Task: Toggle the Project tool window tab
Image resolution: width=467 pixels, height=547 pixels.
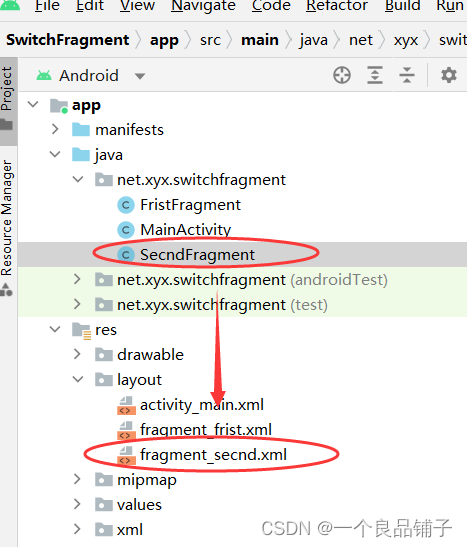Action: pos(8,101)
